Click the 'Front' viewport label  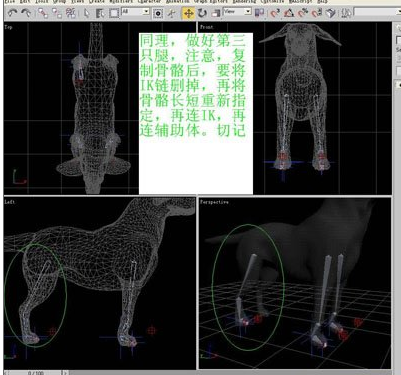(x=207, y=27)
